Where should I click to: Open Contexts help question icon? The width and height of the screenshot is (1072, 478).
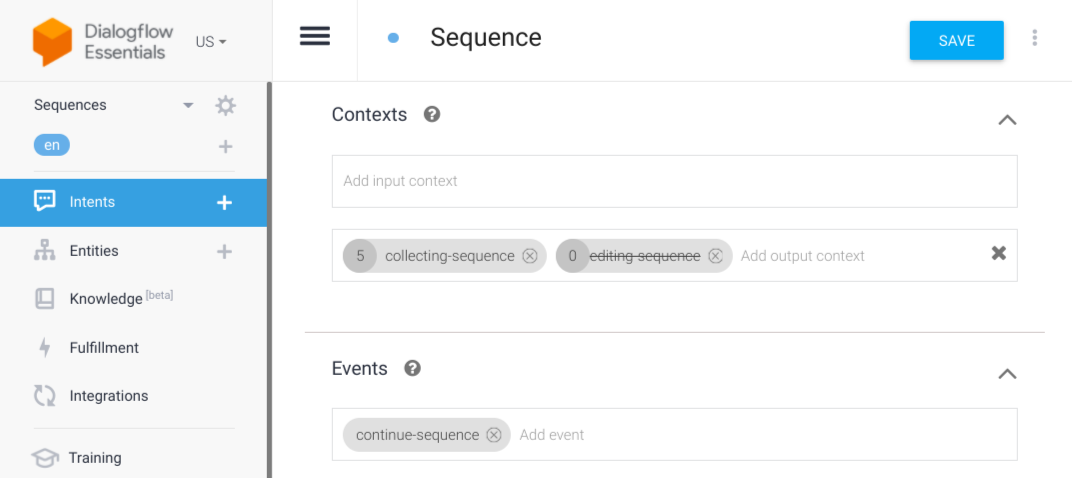[x=432, y=114]
